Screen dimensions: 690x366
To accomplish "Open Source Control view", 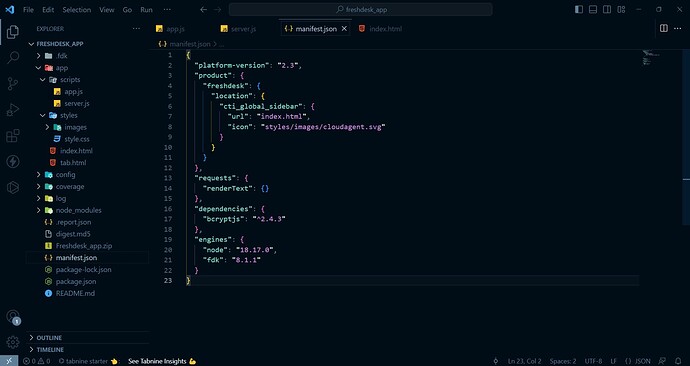I will click(13, 83).
